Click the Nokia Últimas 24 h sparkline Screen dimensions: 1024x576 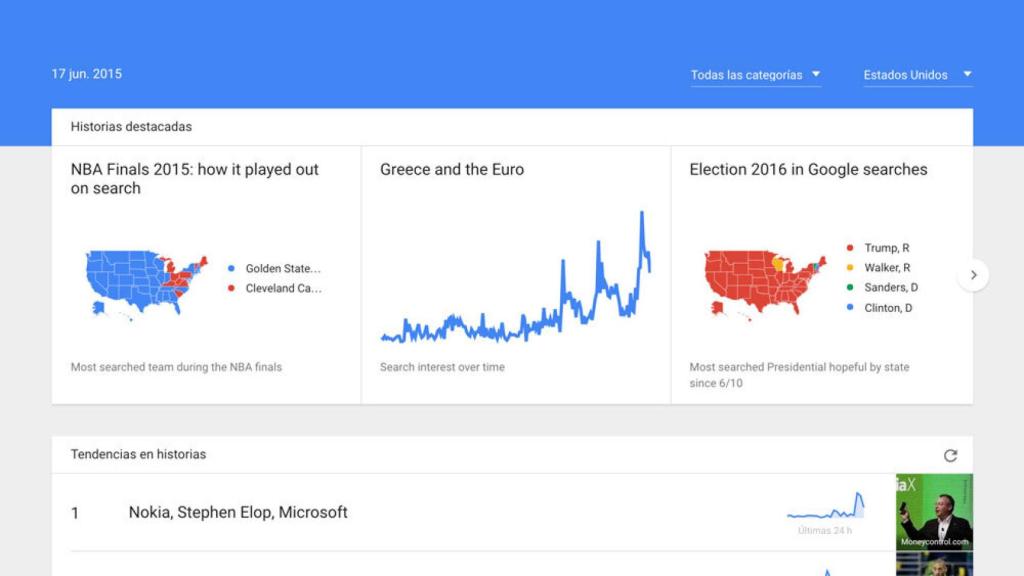point(825,510)
